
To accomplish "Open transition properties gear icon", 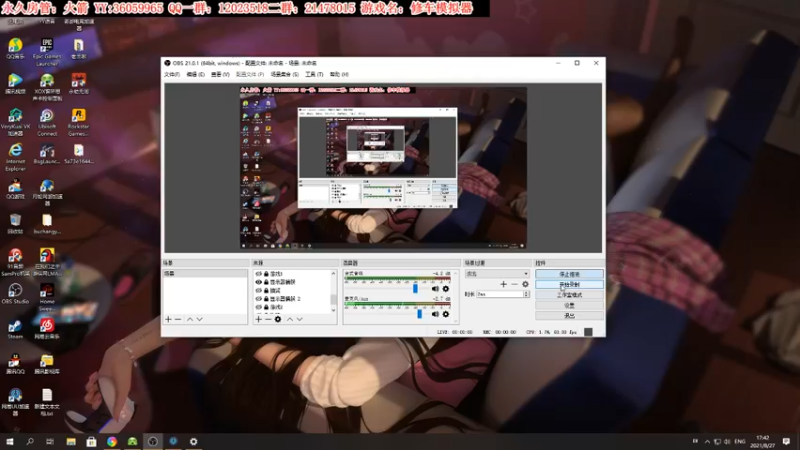I will (x=525, y=284).
